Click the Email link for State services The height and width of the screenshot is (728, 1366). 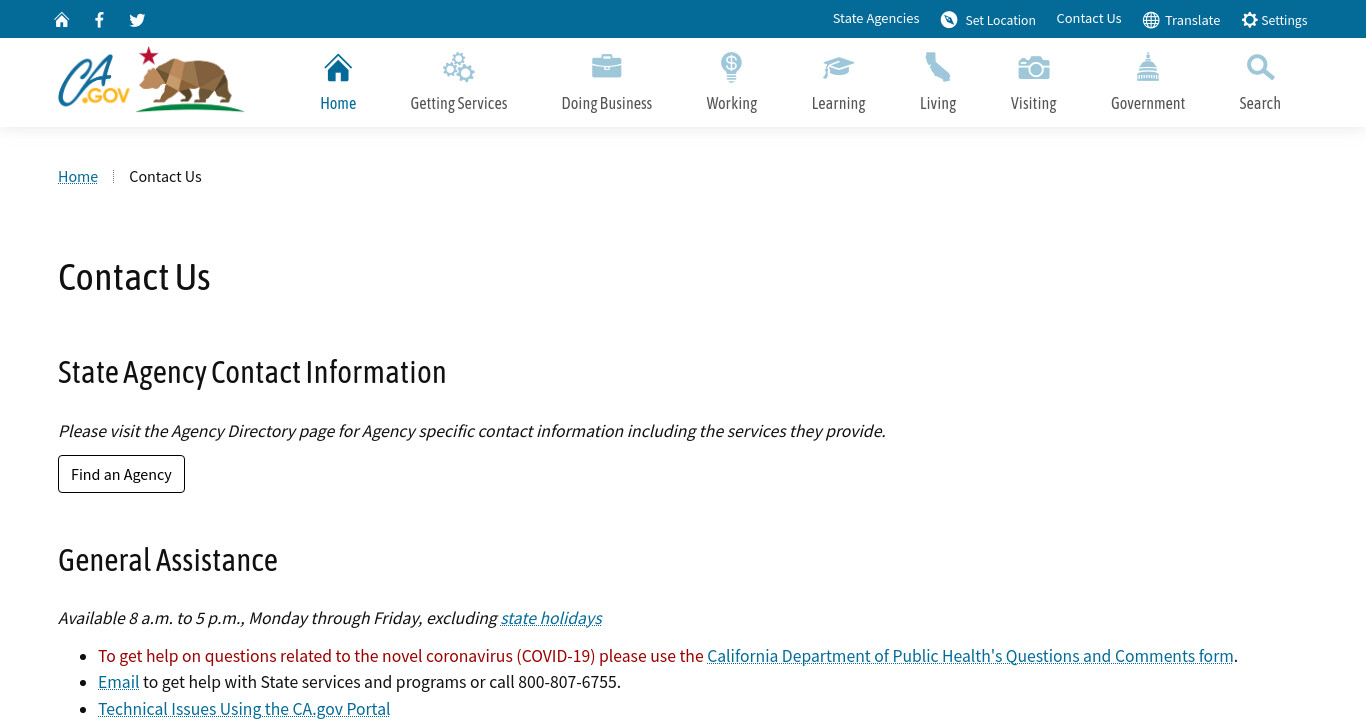118,682
